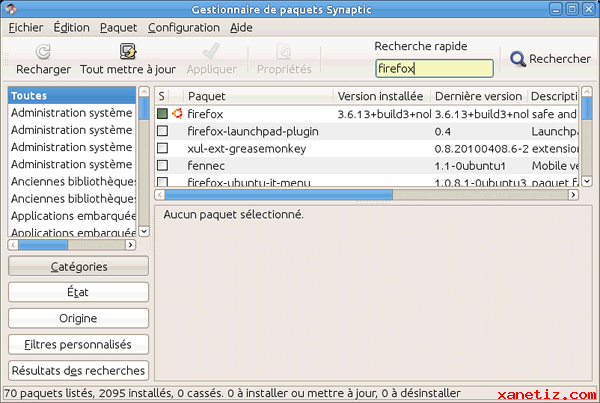Click the package list scroll left arrow
The image size is (600, 403).
tap(160, 195)
